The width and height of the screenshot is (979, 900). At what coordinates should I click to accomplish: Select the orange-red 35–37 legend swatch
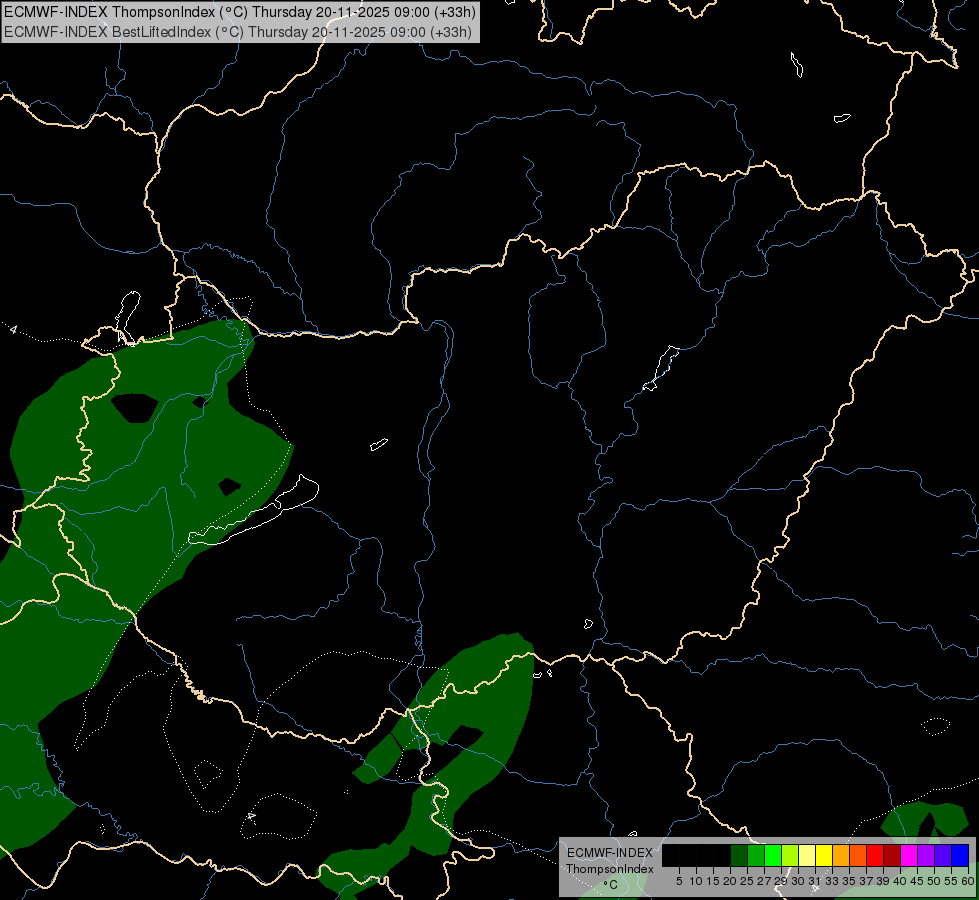pos(858,855)
